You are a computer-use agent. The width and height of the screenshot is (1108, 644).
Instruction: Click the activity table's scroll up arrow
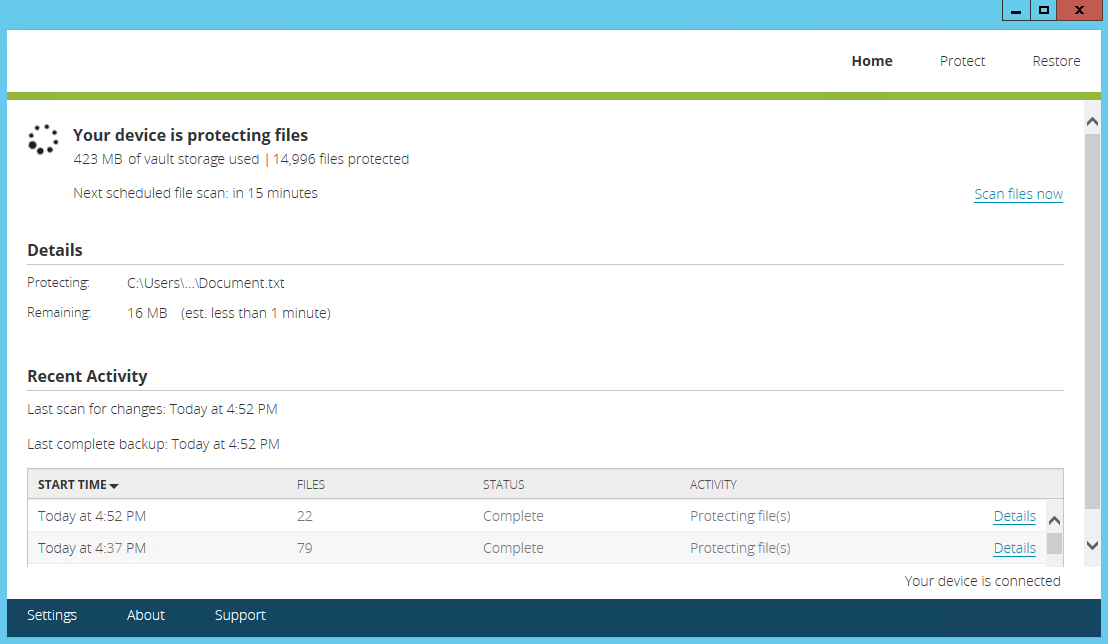tap(1054, 521)
